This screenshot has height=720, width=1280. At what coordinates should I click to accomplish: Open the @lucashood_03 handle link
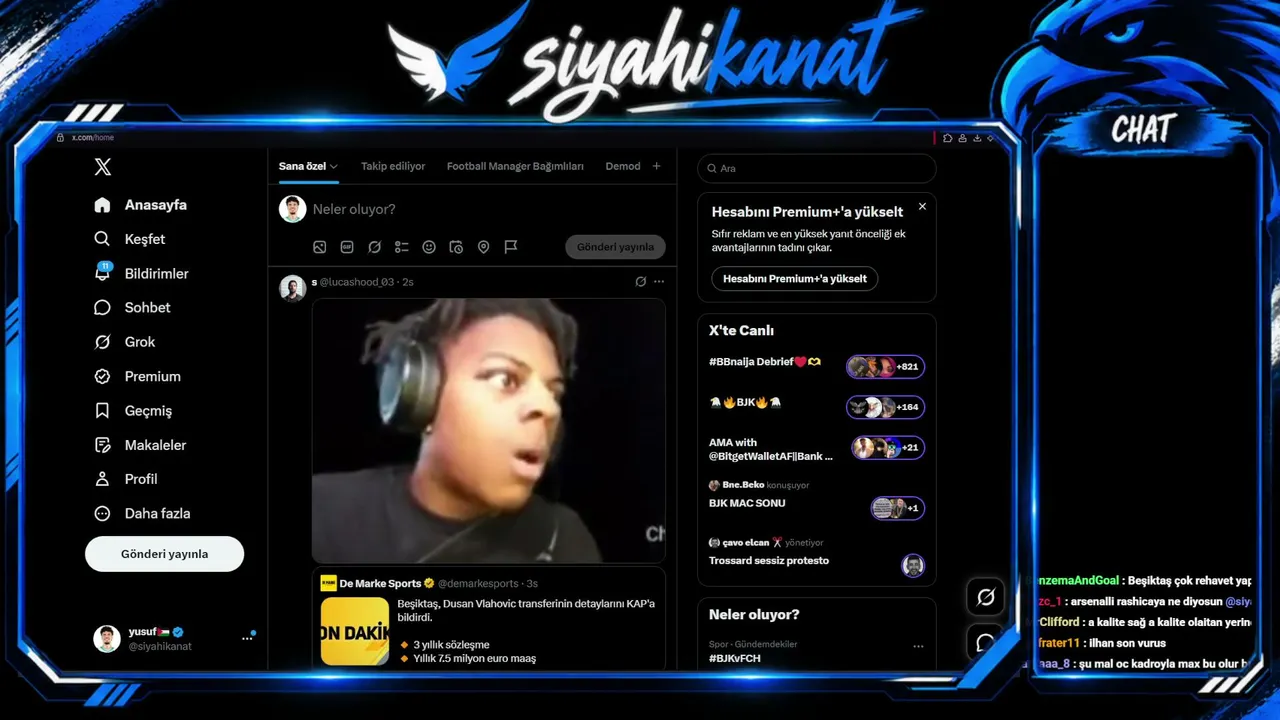357,282
